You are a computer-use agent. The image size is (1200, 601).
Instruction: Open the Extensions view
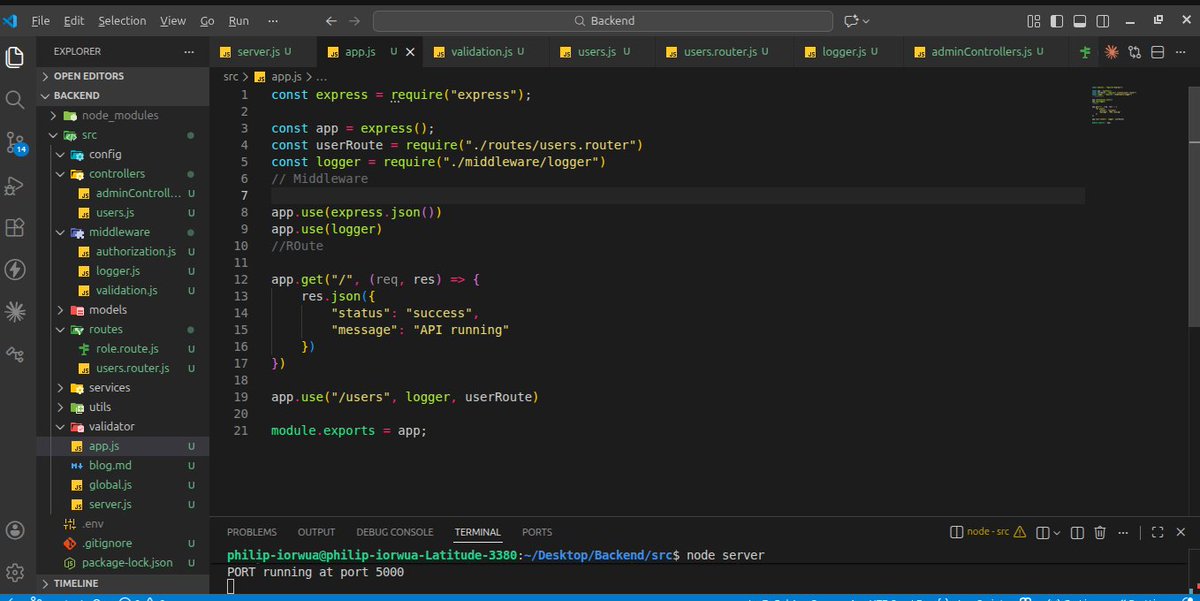pyautogui.click(x=15, y=228)
